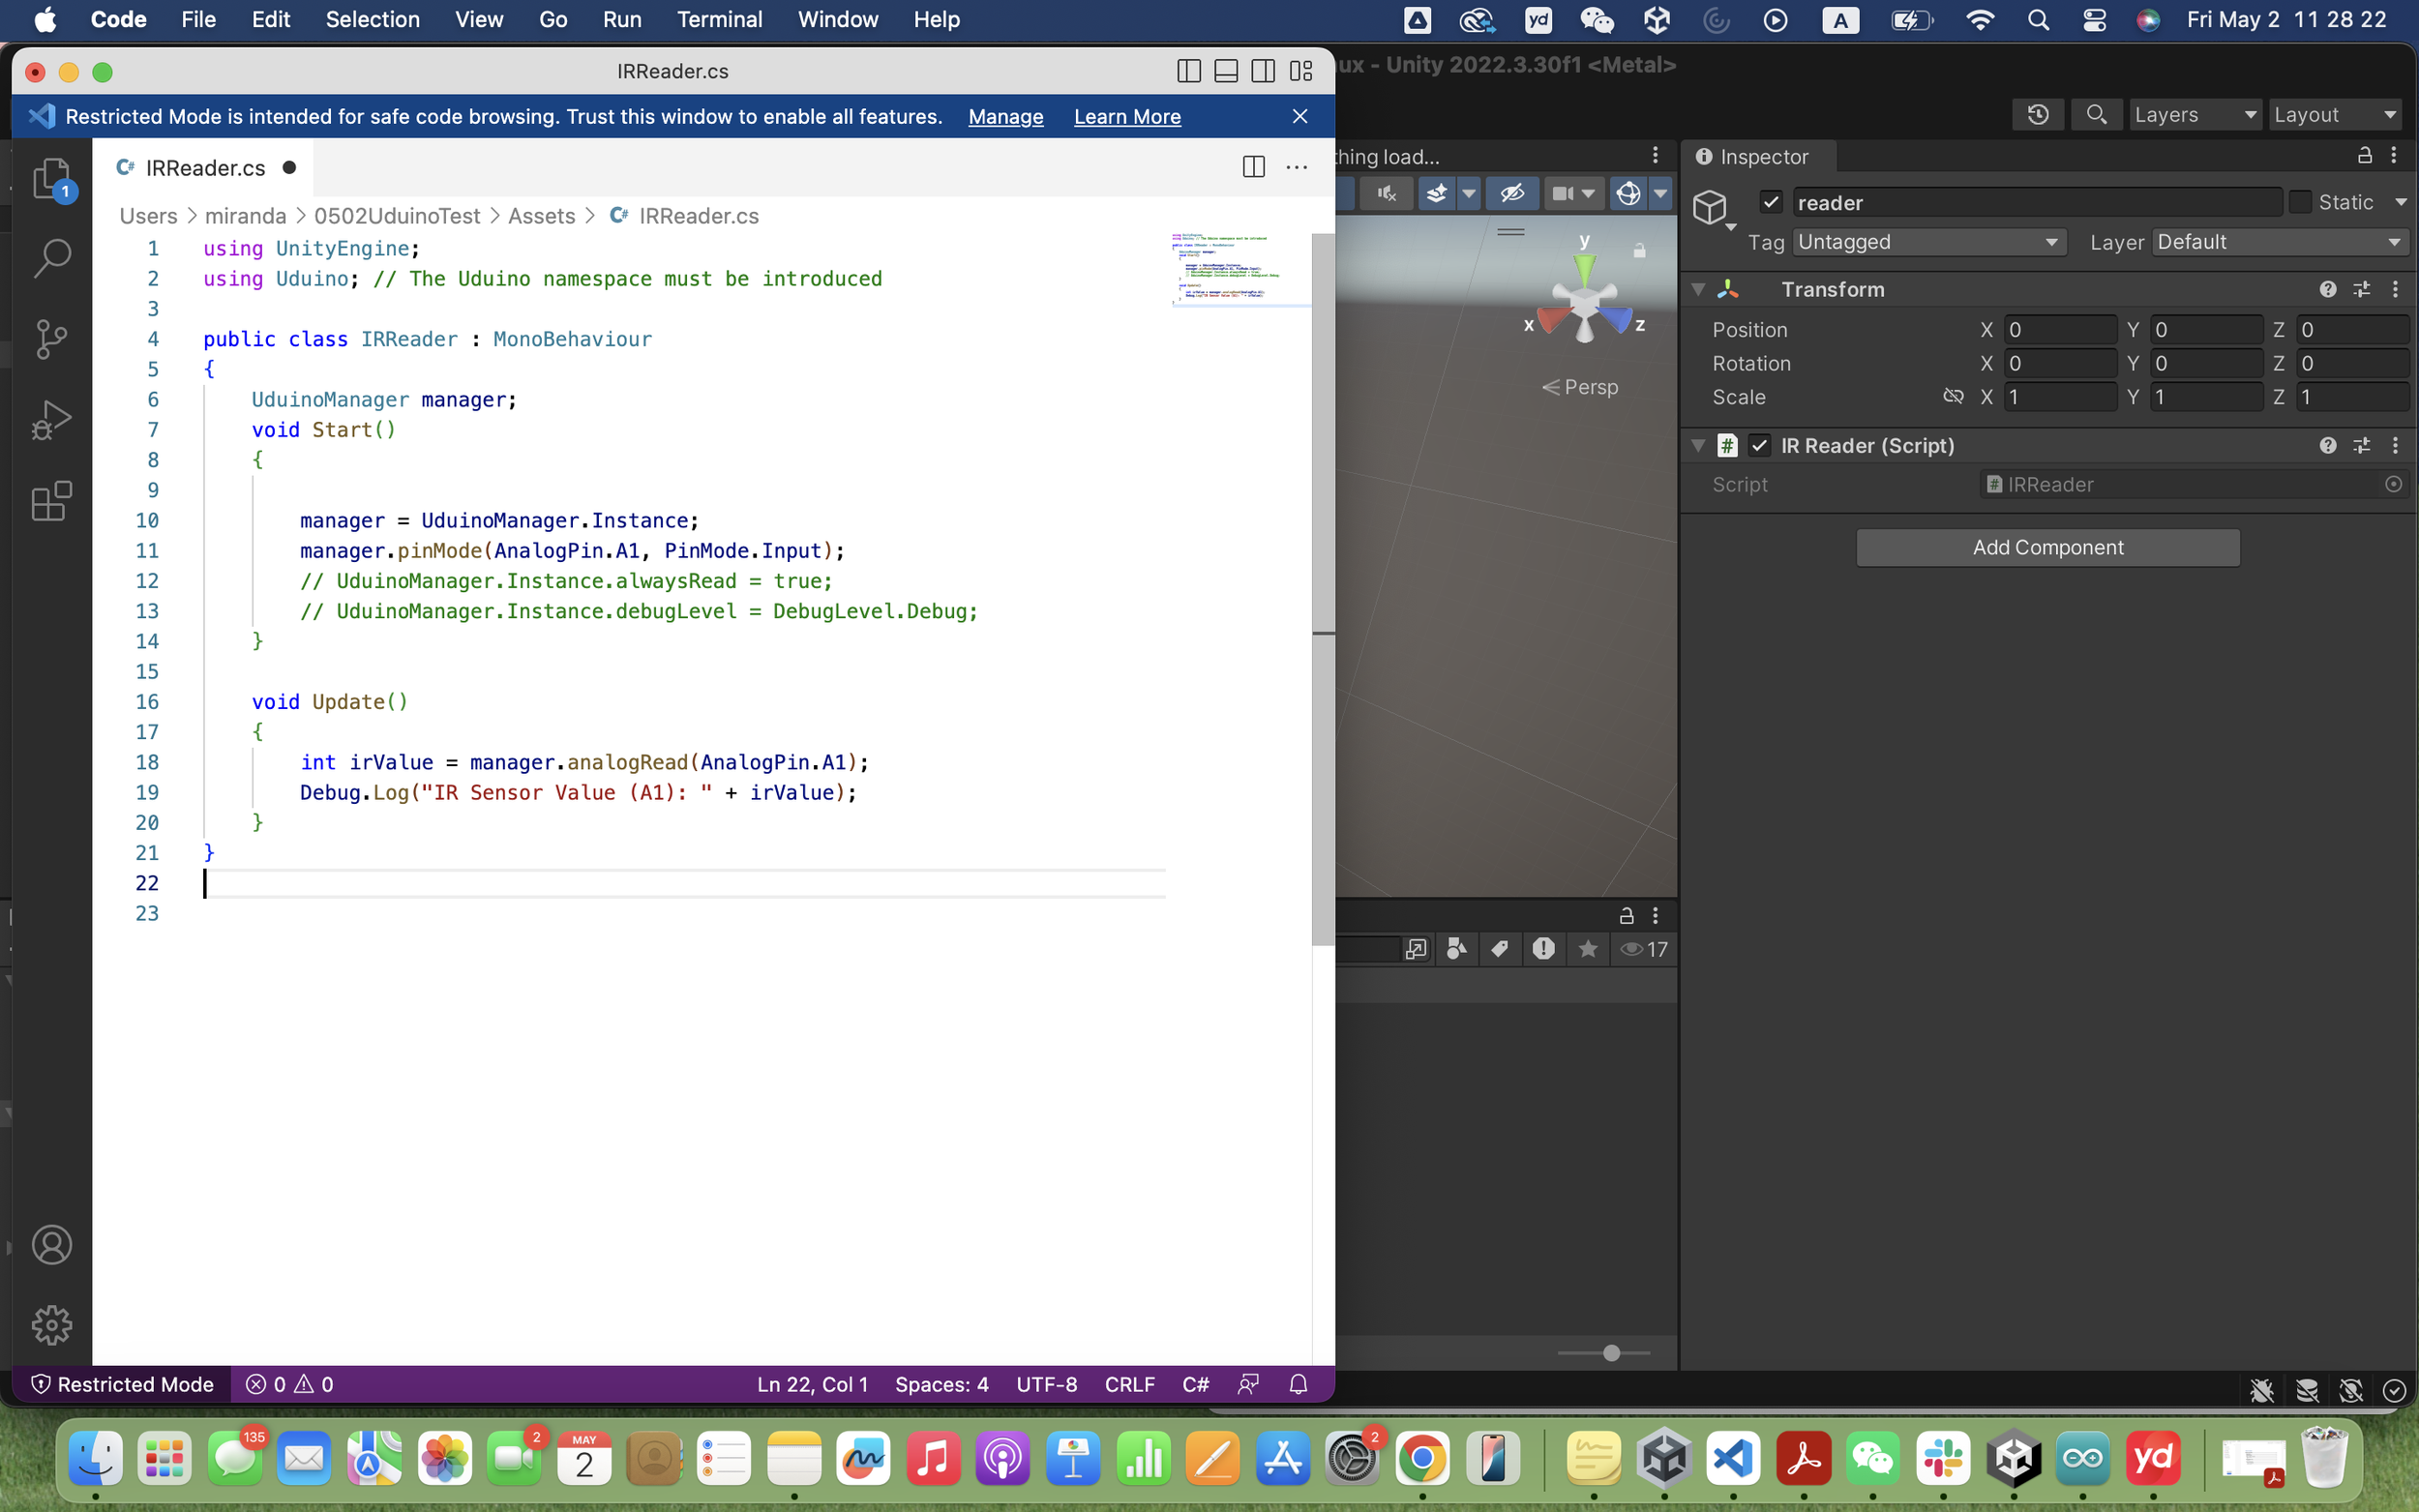Open the Layer dropdown showing Default
Image resolution: width=2419 pixels, height=1512 pixels.
pyautogui.click(x=2278, y=242)
